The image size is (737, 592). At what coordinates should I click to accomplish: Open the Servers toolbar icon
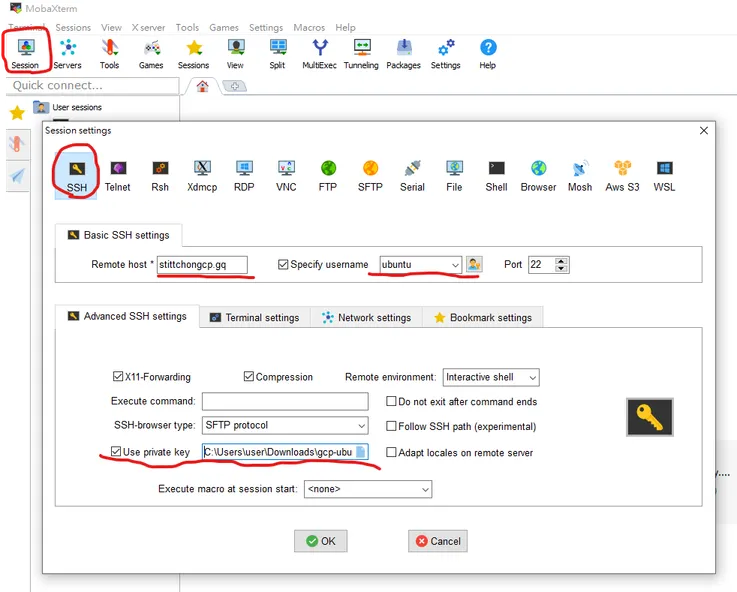pos(68,54)
